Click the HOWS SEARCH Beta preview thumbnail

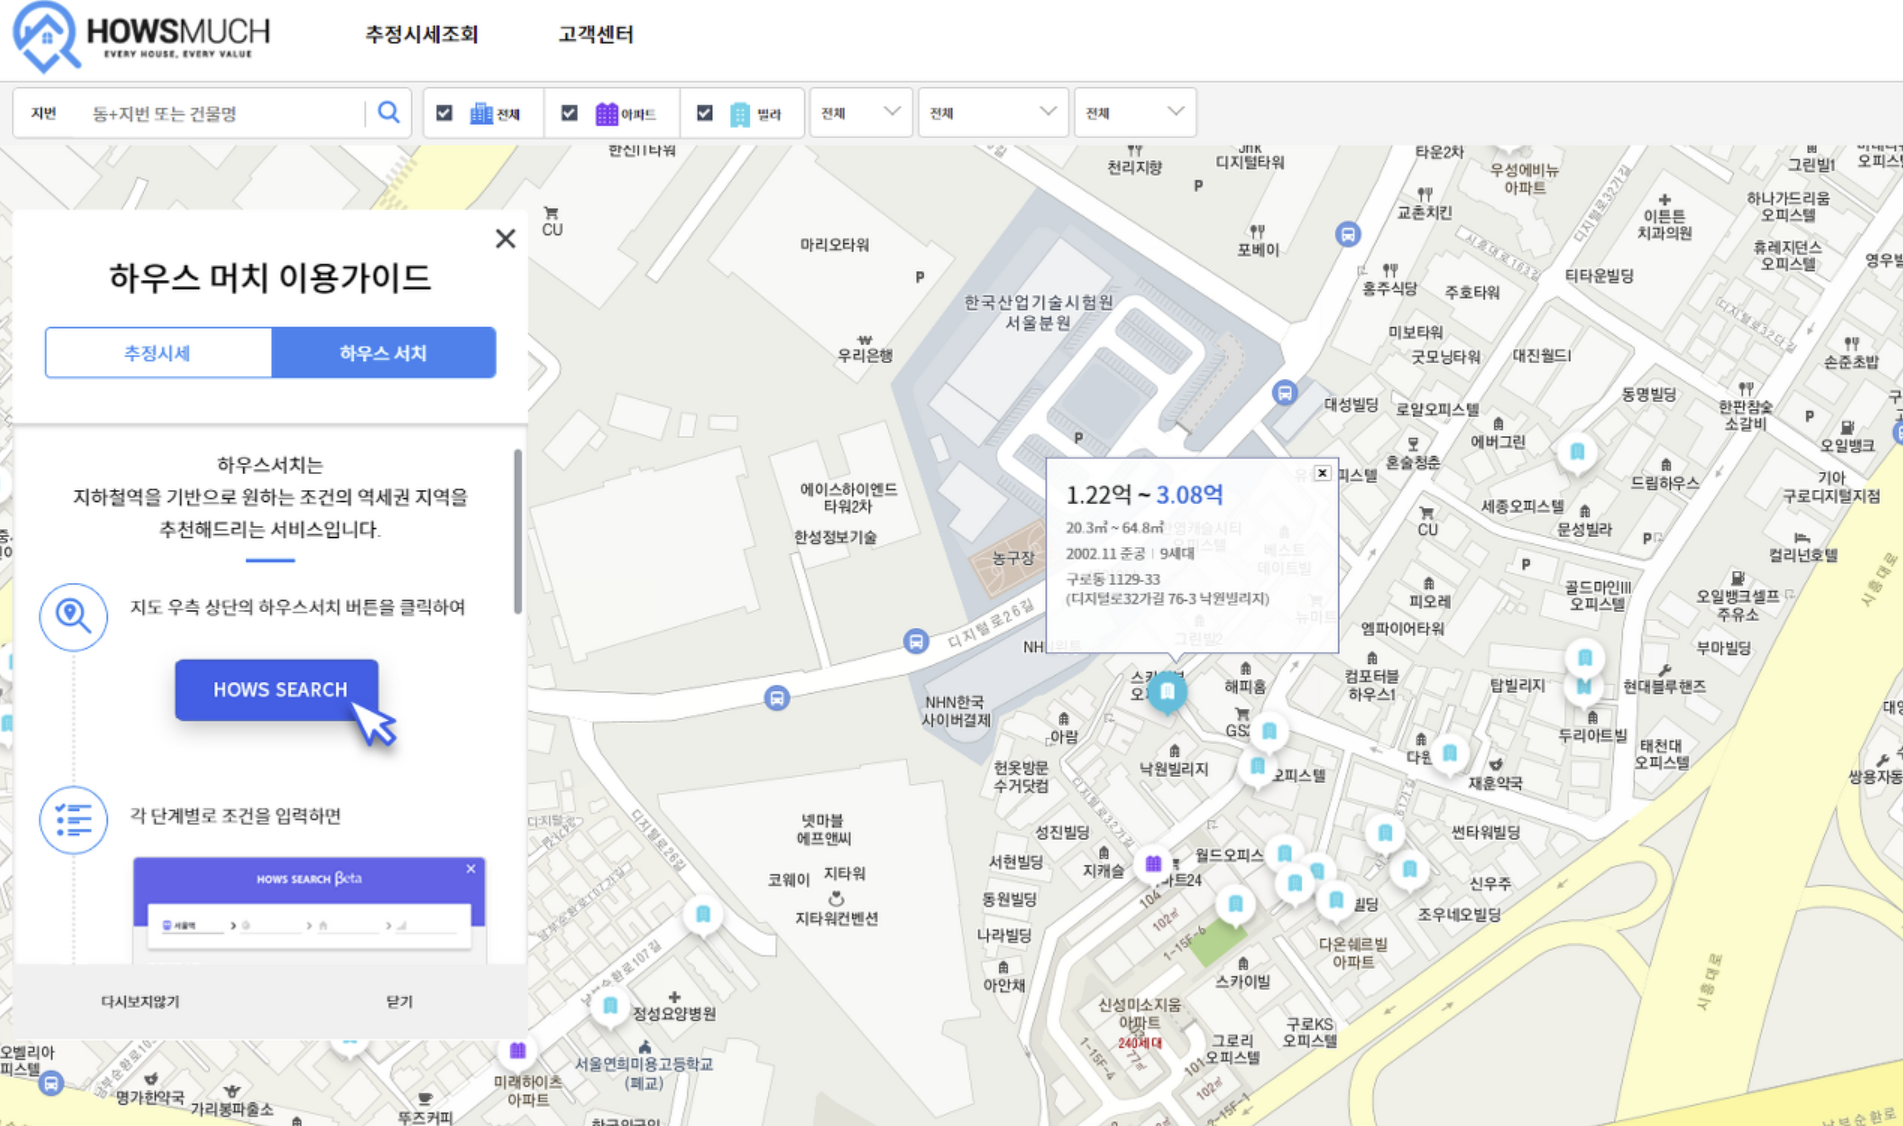pos(309,909)
